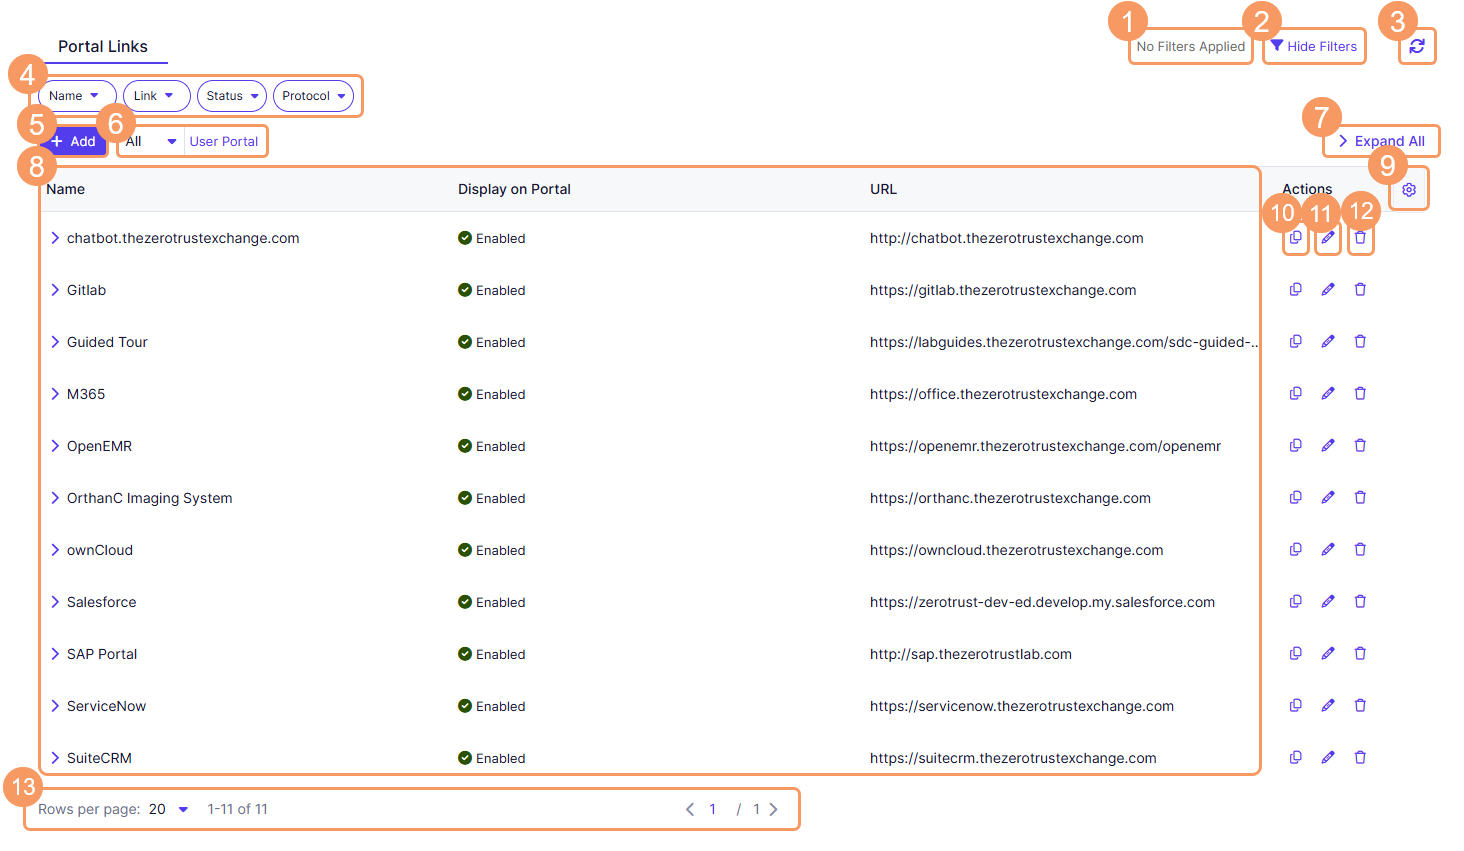
Task: Click the https://zerotrust-dev-ed.develop.my.salesforce.com URL
Action: pyautogui.click(x=1042, y=602)
